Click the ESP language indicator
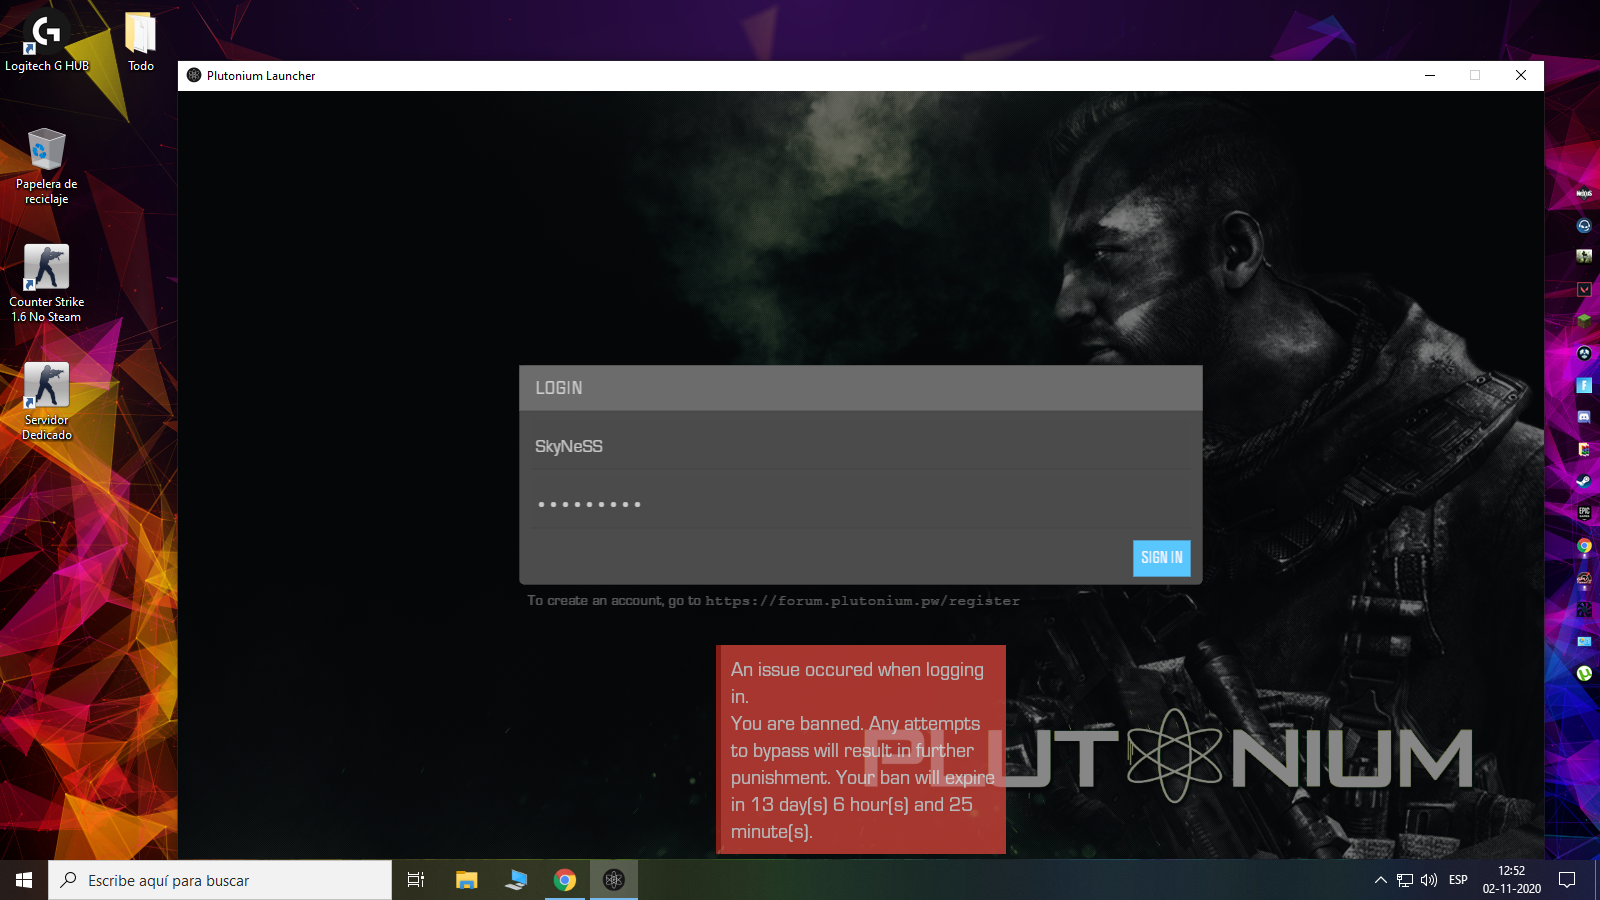The height and width of the screenshot is (900, 1600). 1458,880
